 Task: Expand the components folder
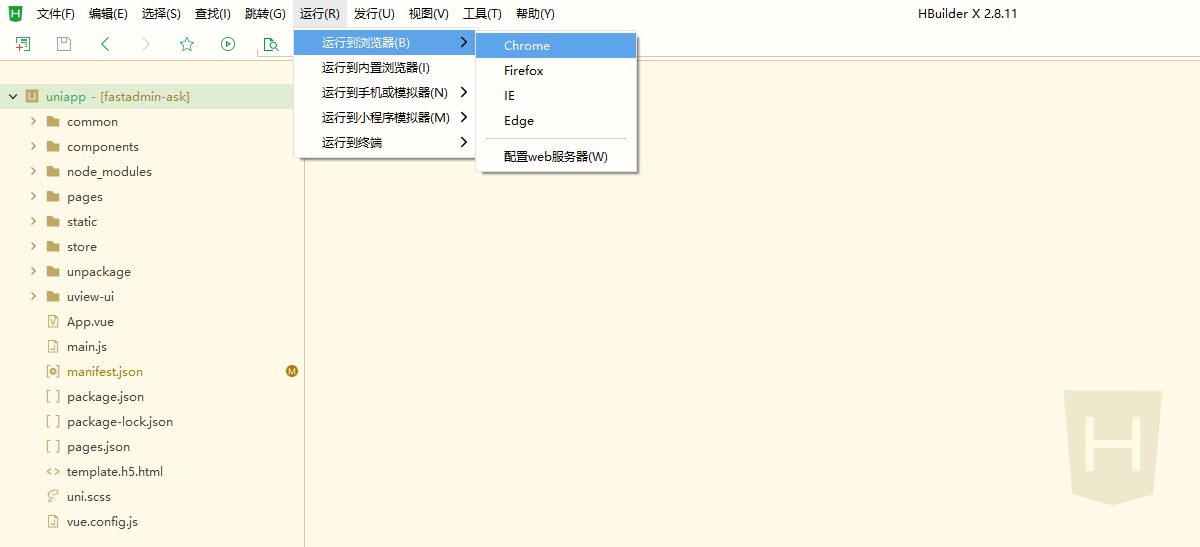click(x=33, y=147)
